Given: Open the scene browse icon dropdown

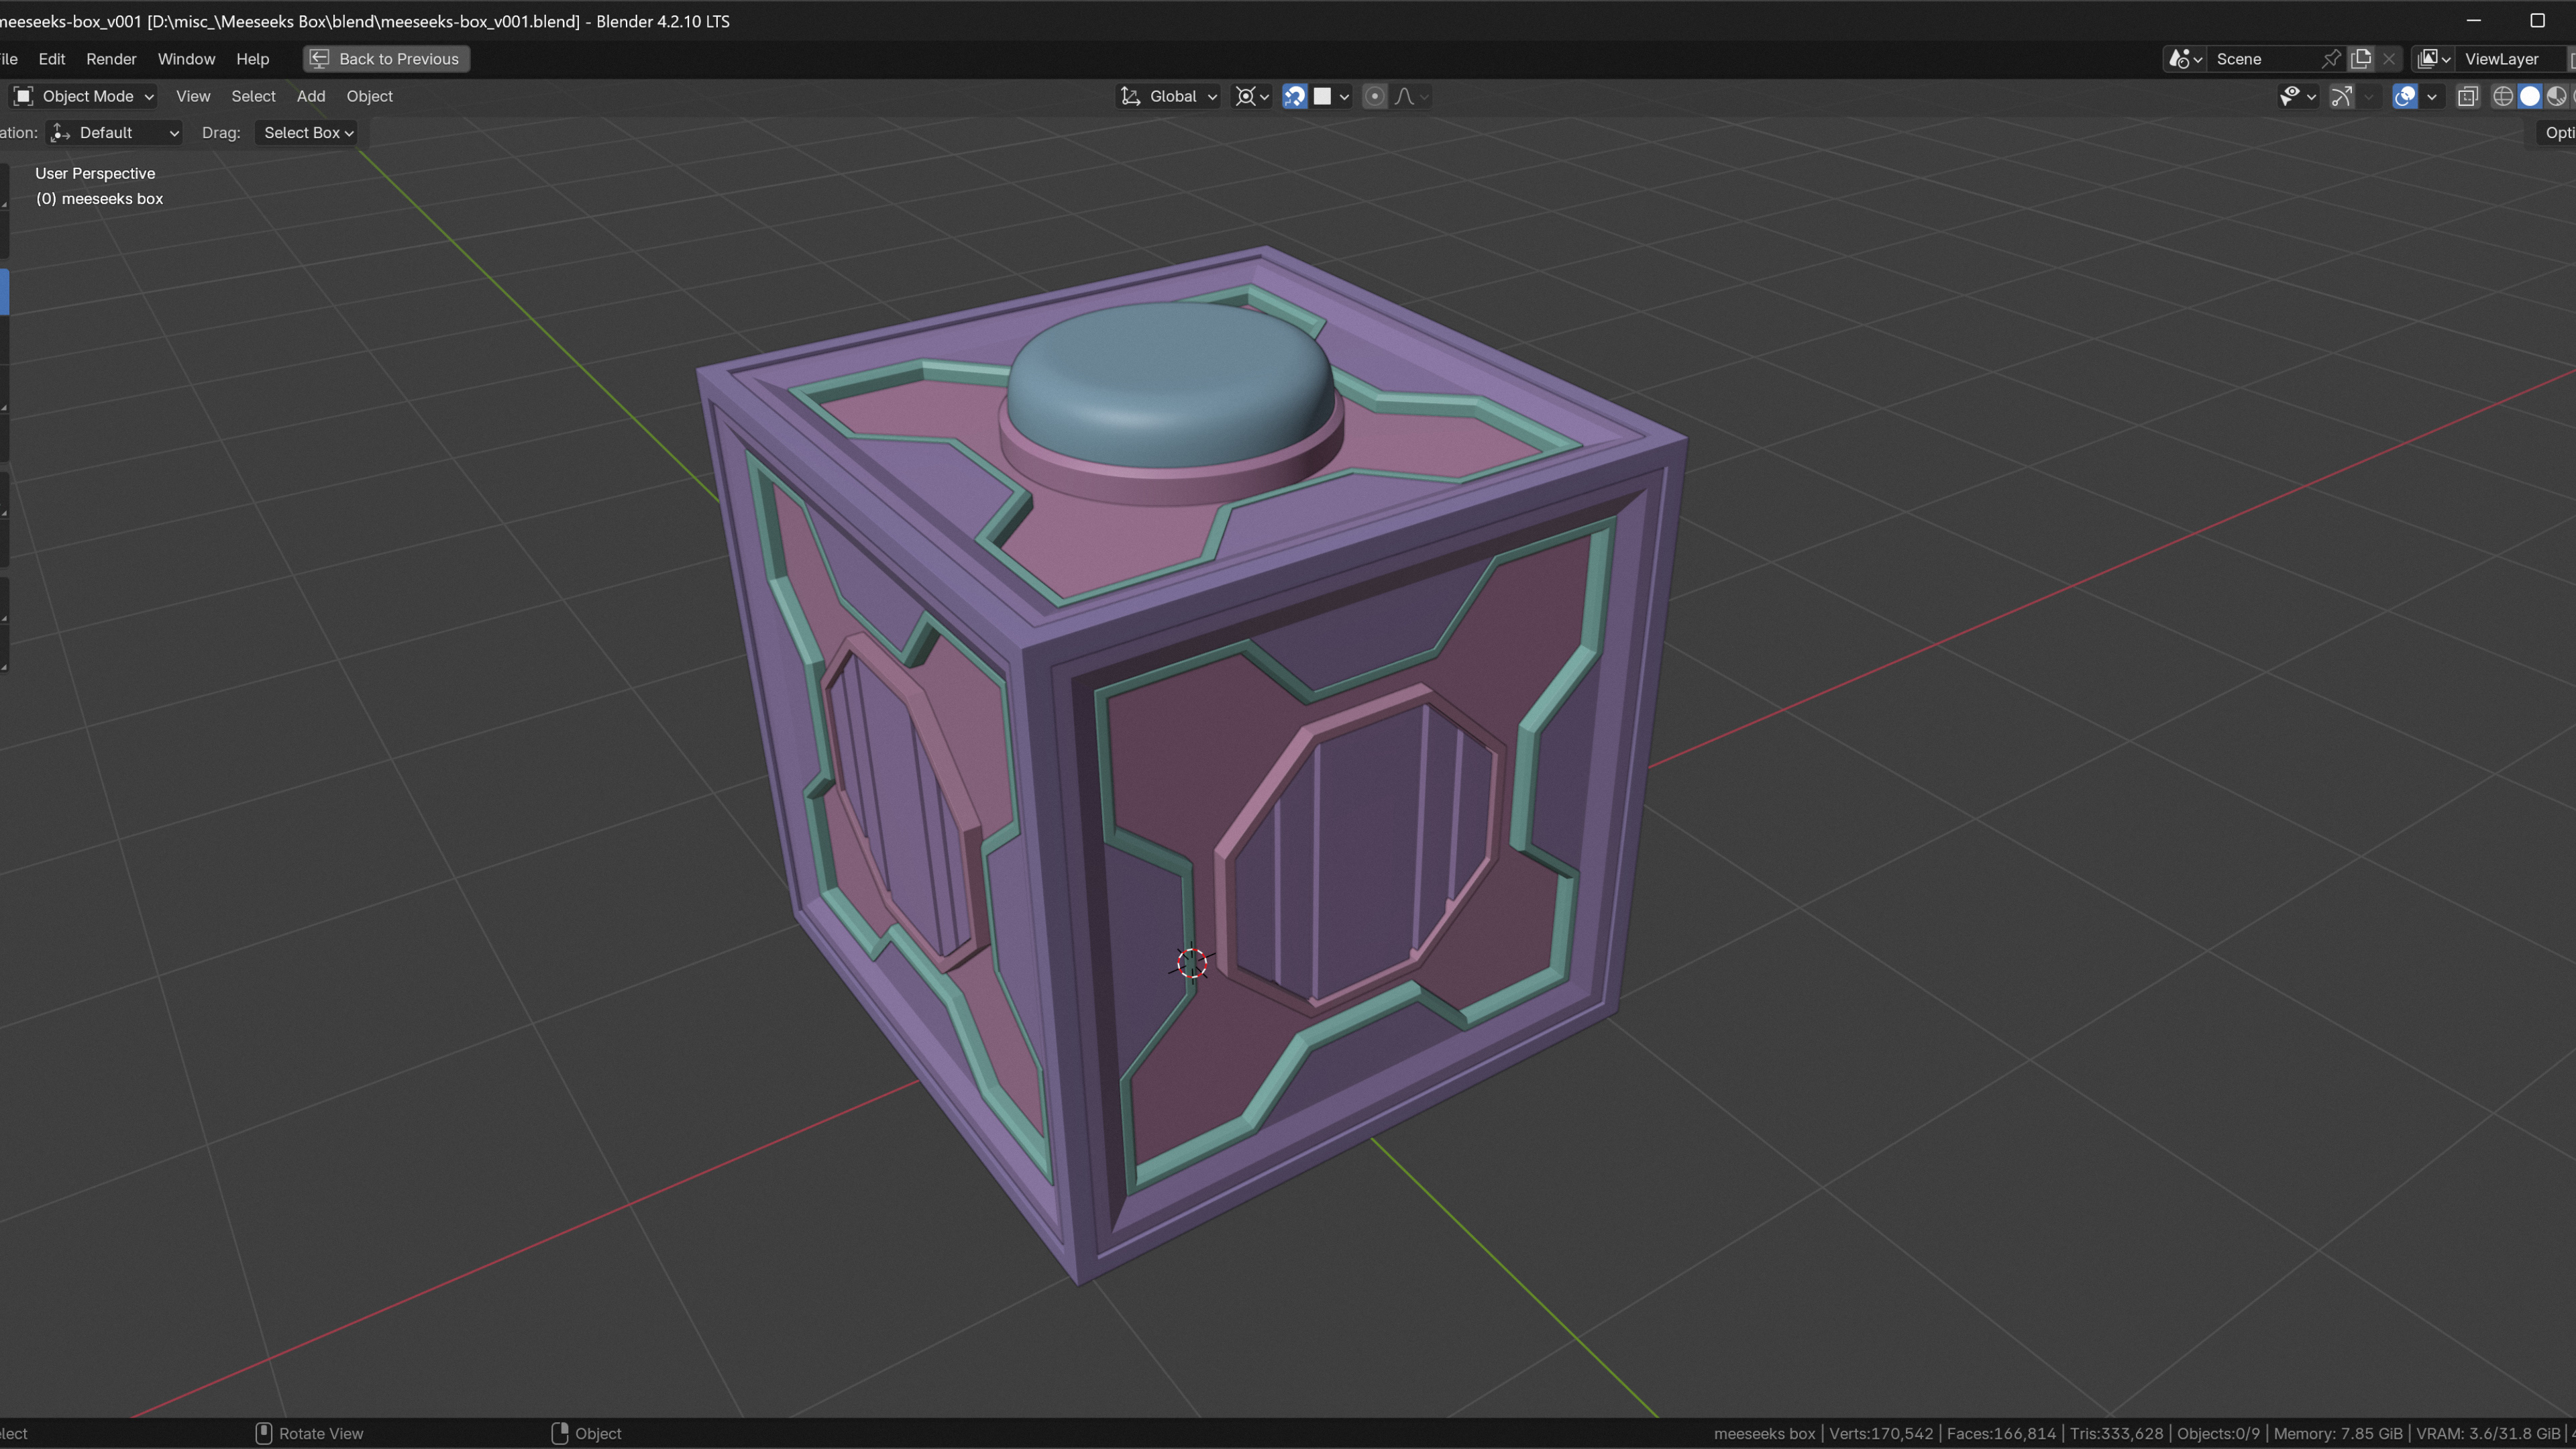Looking at the screenshot, I should click(x=2185, y=59).
